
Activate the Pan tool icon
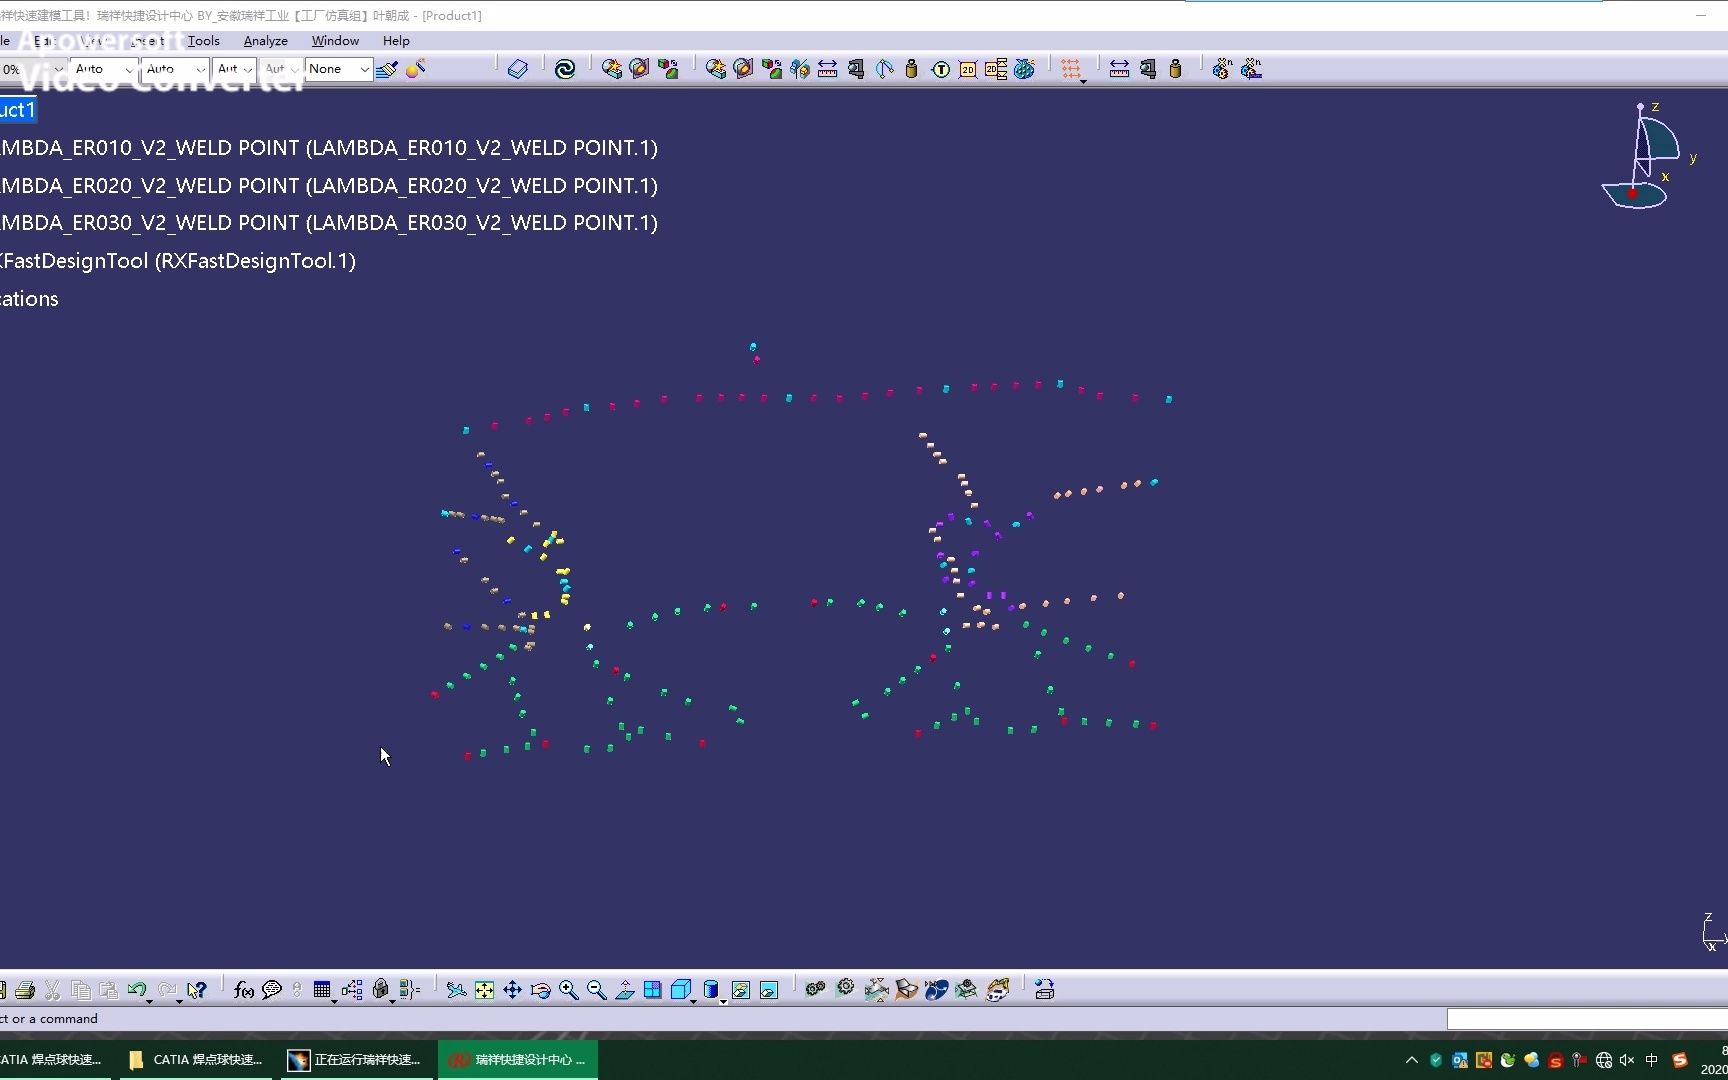coord(513,989)
